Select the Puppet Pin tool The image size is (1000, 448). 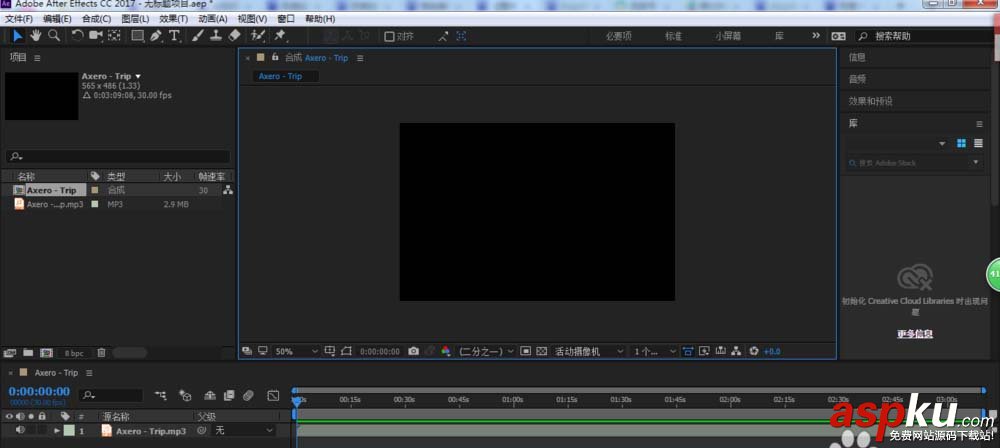click(x=279, y=36)
